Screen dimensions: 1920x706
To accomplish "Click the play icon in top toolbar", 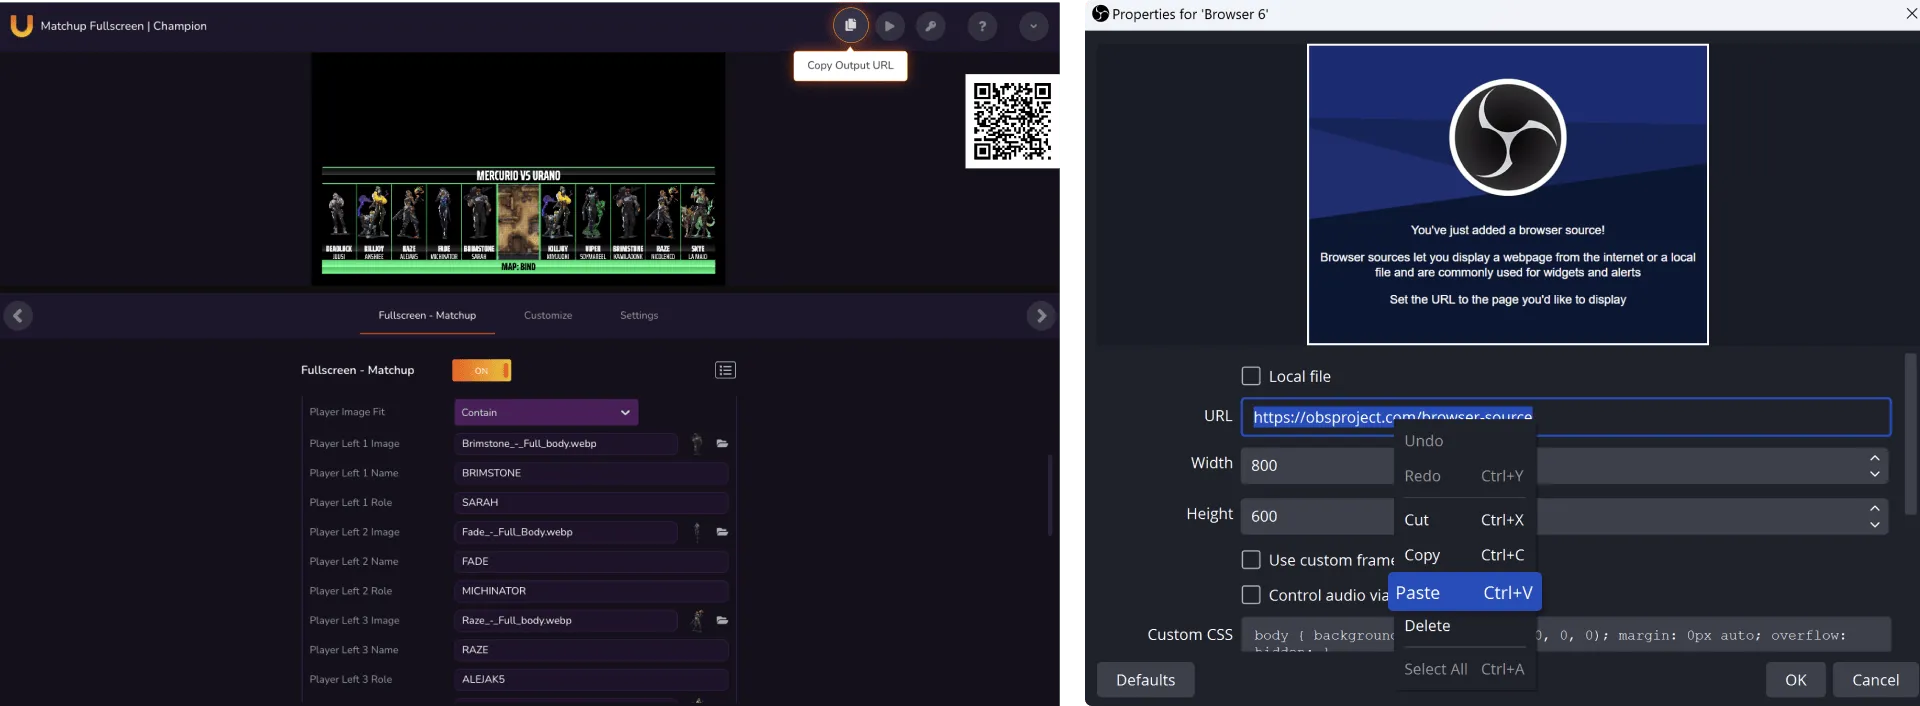I will (x=889, y=26).
